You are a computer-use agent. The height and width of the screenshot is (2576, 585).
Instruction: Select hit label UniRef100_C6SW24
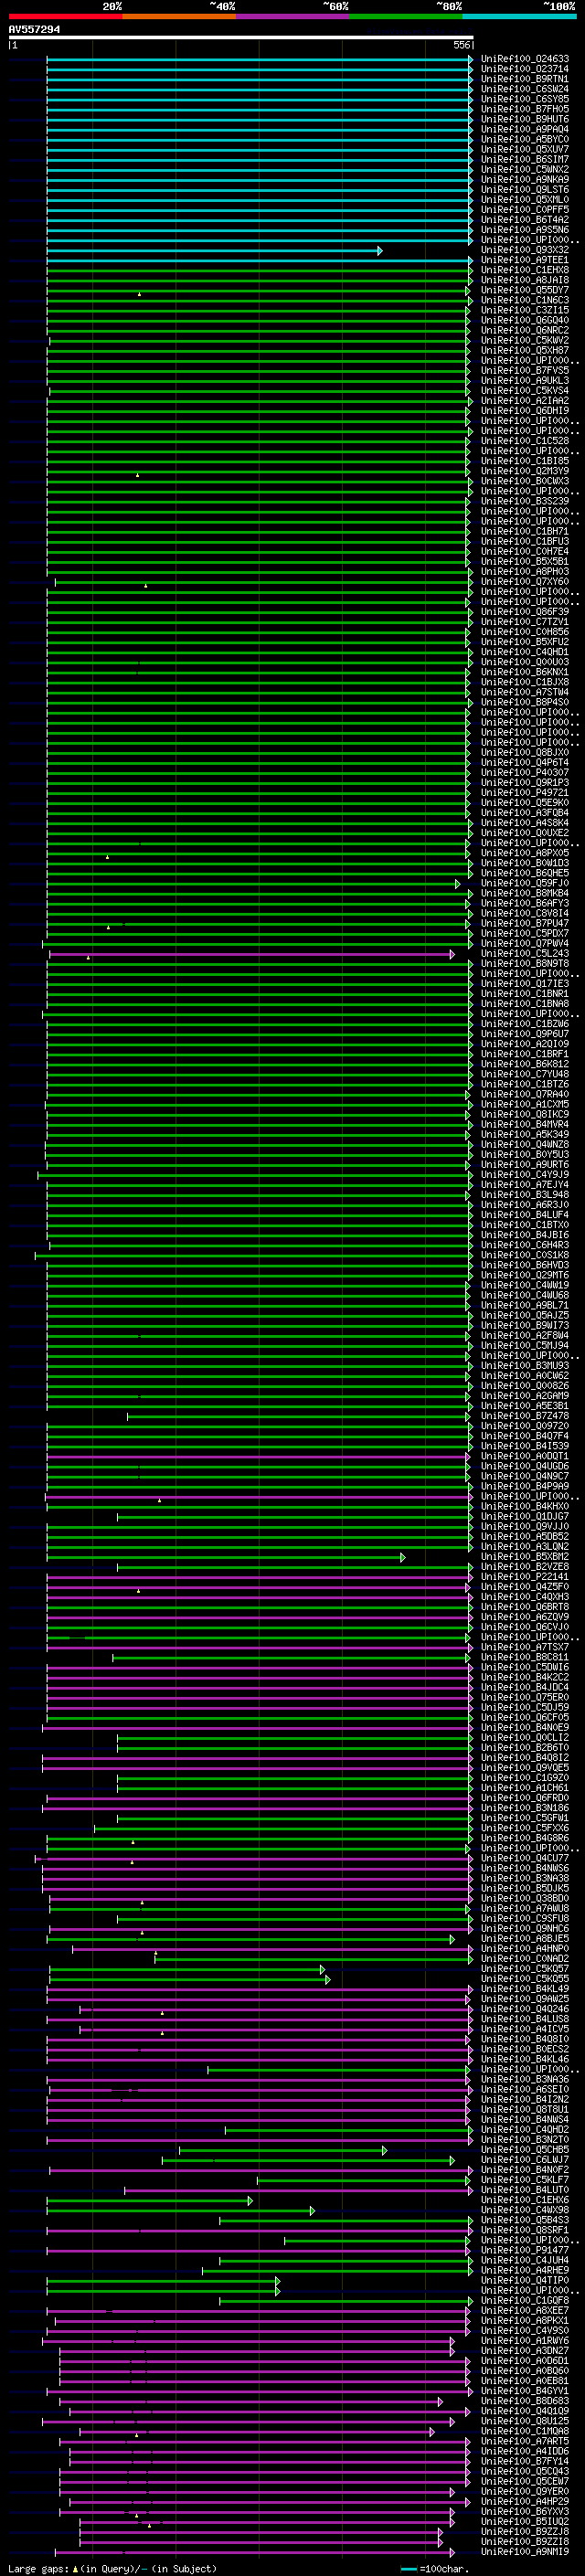click(525, 89)
